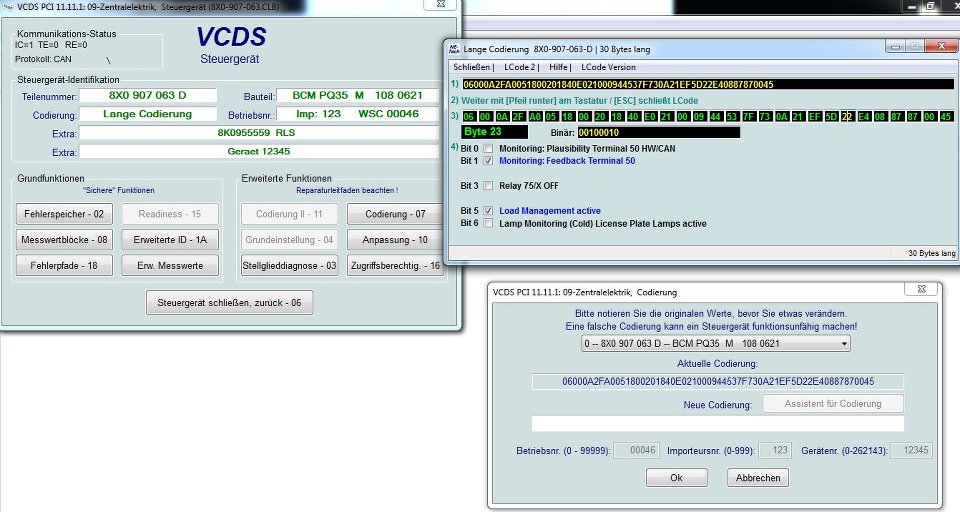Click the Neue Codierung input field
The image size is (960, 512).
718,423
